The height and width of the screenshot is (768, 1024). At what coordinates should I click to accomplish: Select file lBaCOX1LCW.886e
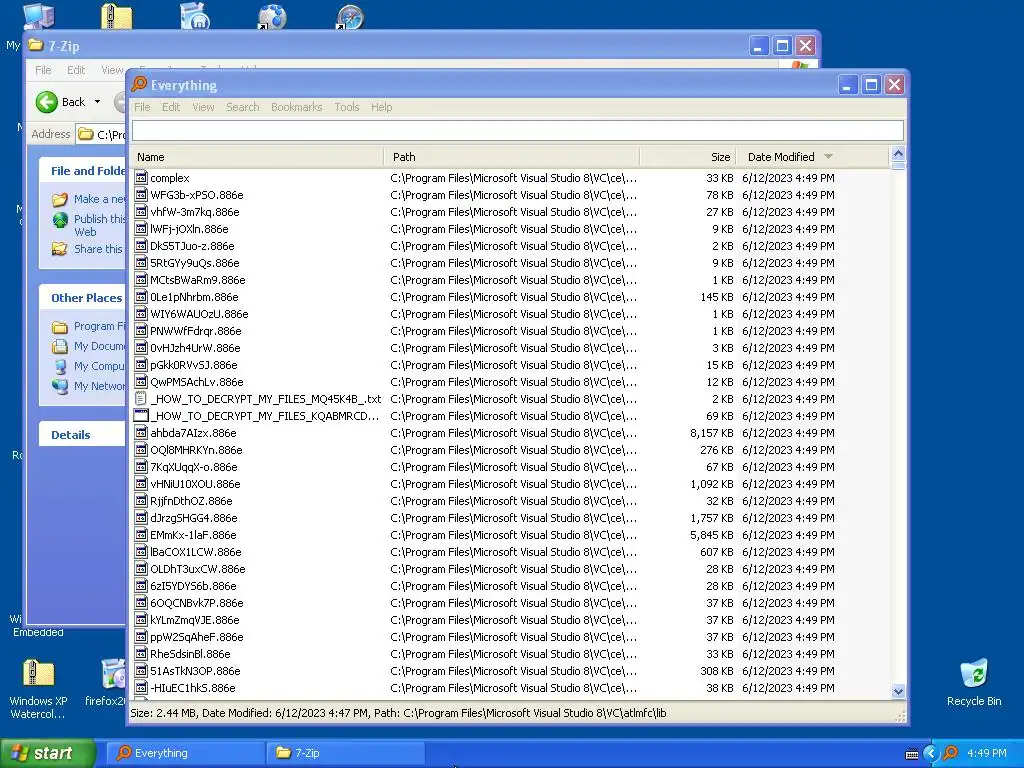click(196, 552)
